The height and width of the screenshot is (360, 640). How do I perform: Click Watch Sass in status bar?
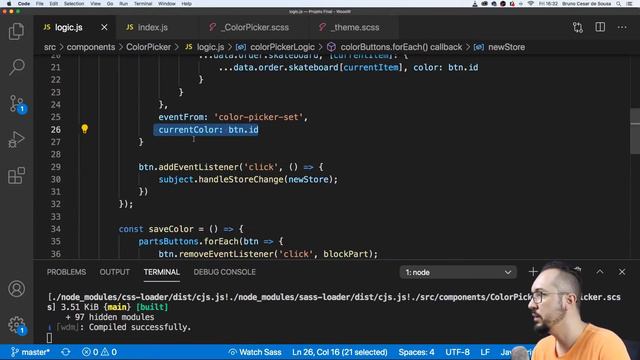(255, 352)
